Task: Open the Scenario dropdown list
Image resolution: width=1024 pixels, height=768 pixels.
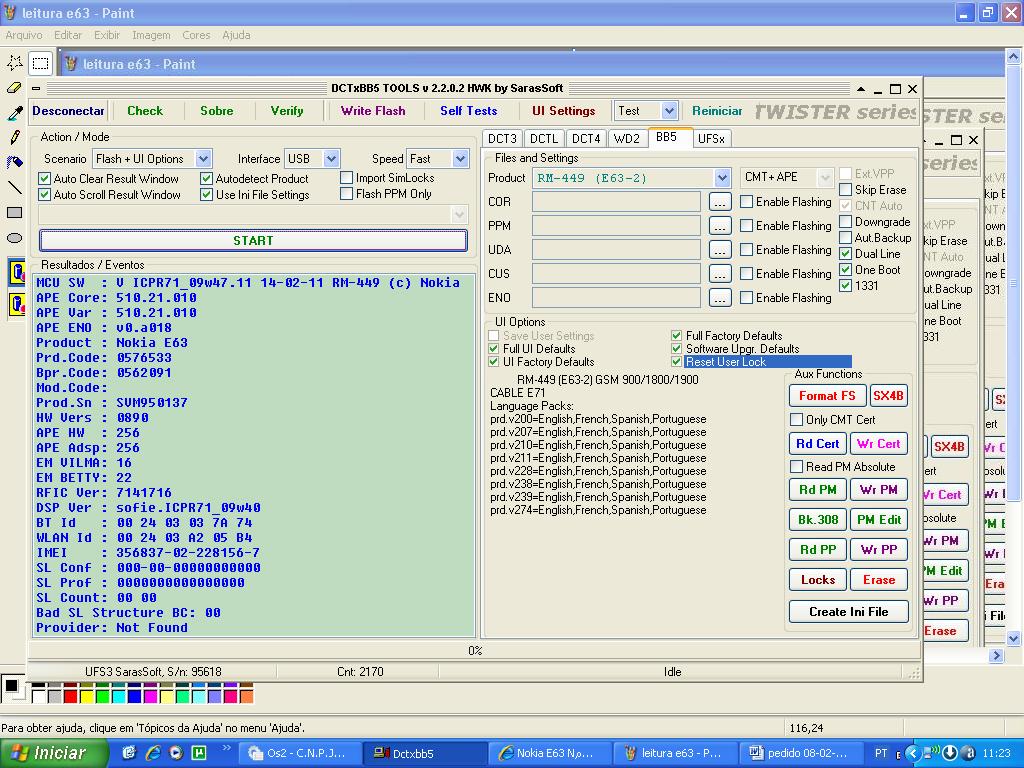Action: [x=203, y=159]
